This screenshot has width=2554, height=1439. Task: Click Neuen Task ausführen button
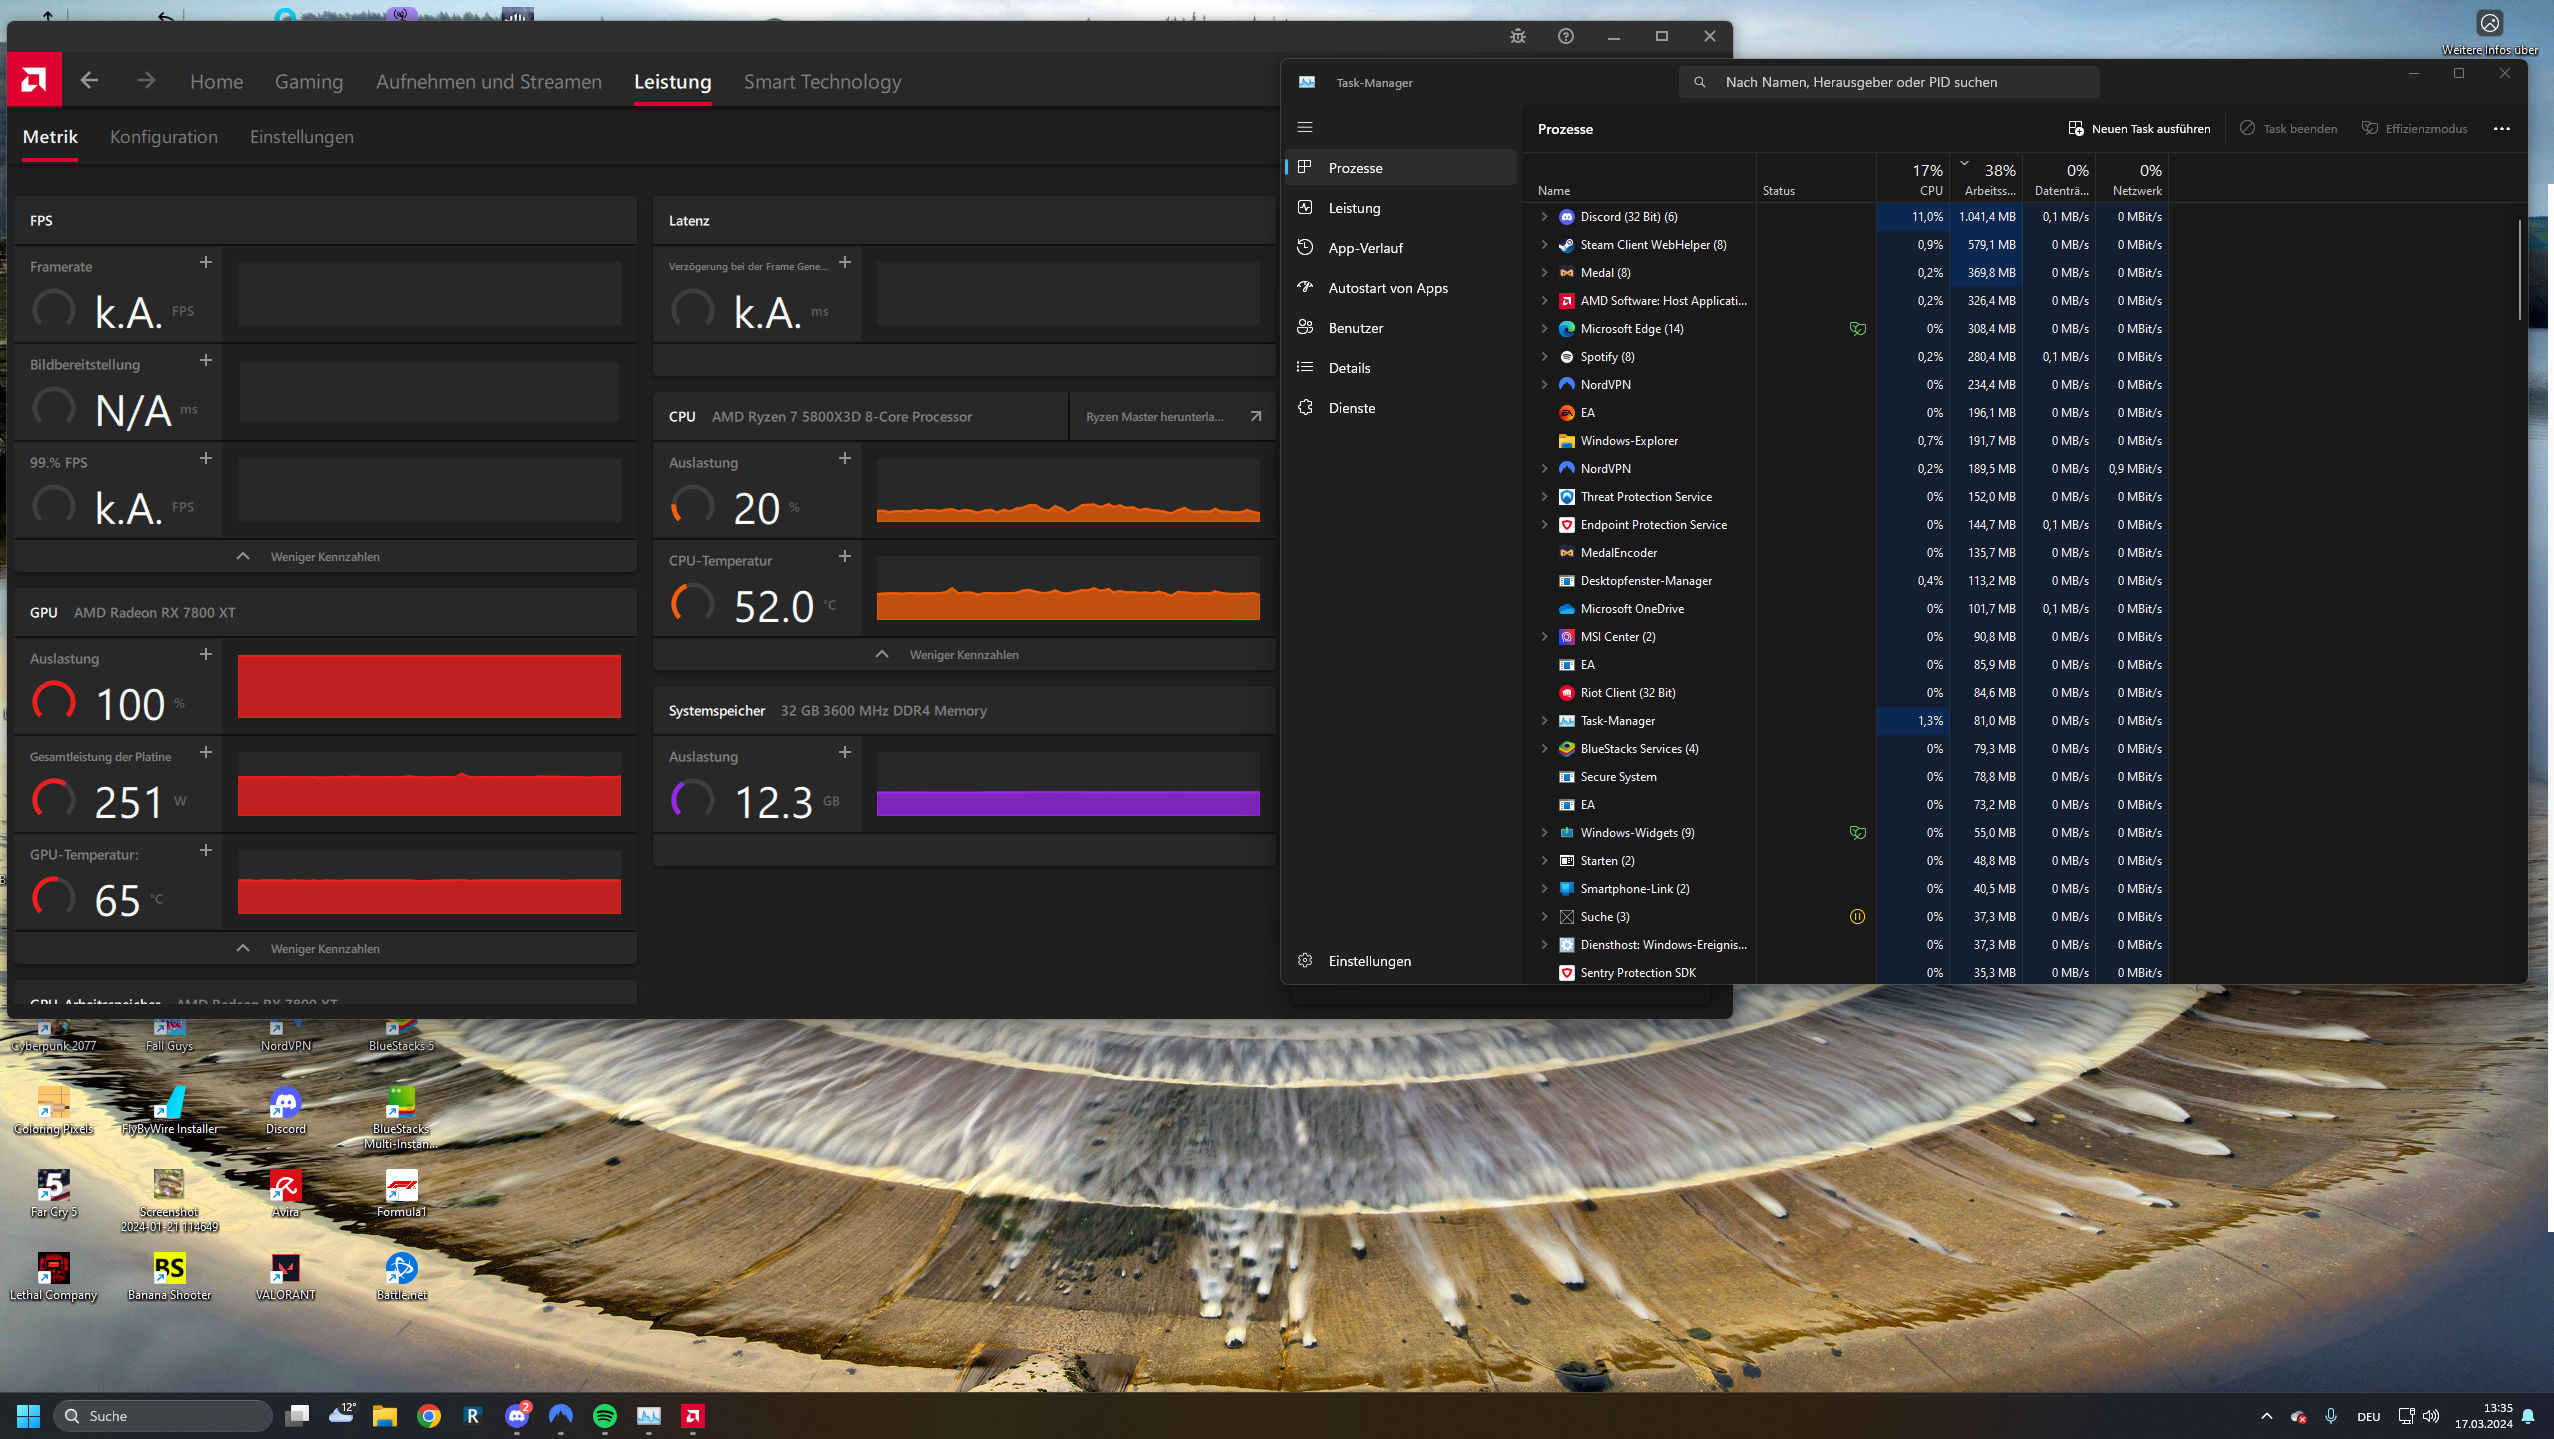coord(2139,128)
